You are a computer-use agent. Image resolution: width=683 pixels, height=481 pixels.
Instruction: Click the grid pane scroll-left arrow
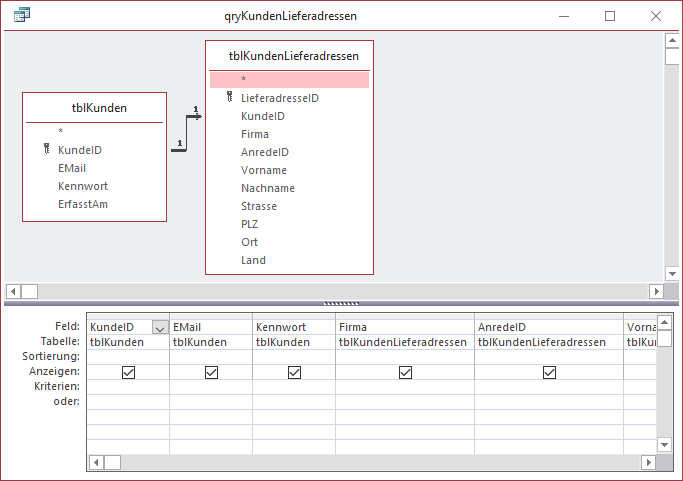coord(97,462)
